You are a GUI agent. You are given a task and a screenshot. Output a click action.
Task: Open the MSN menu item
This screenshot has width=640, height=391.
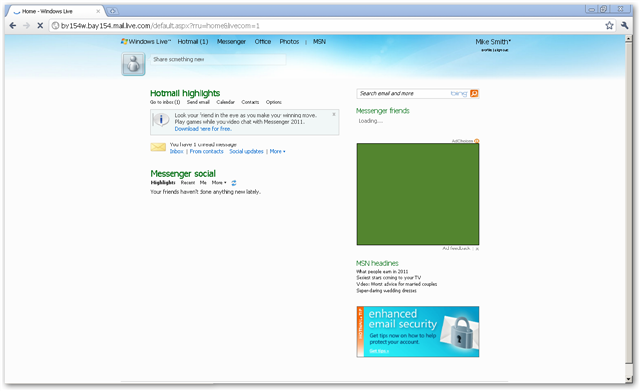(319, 42)
